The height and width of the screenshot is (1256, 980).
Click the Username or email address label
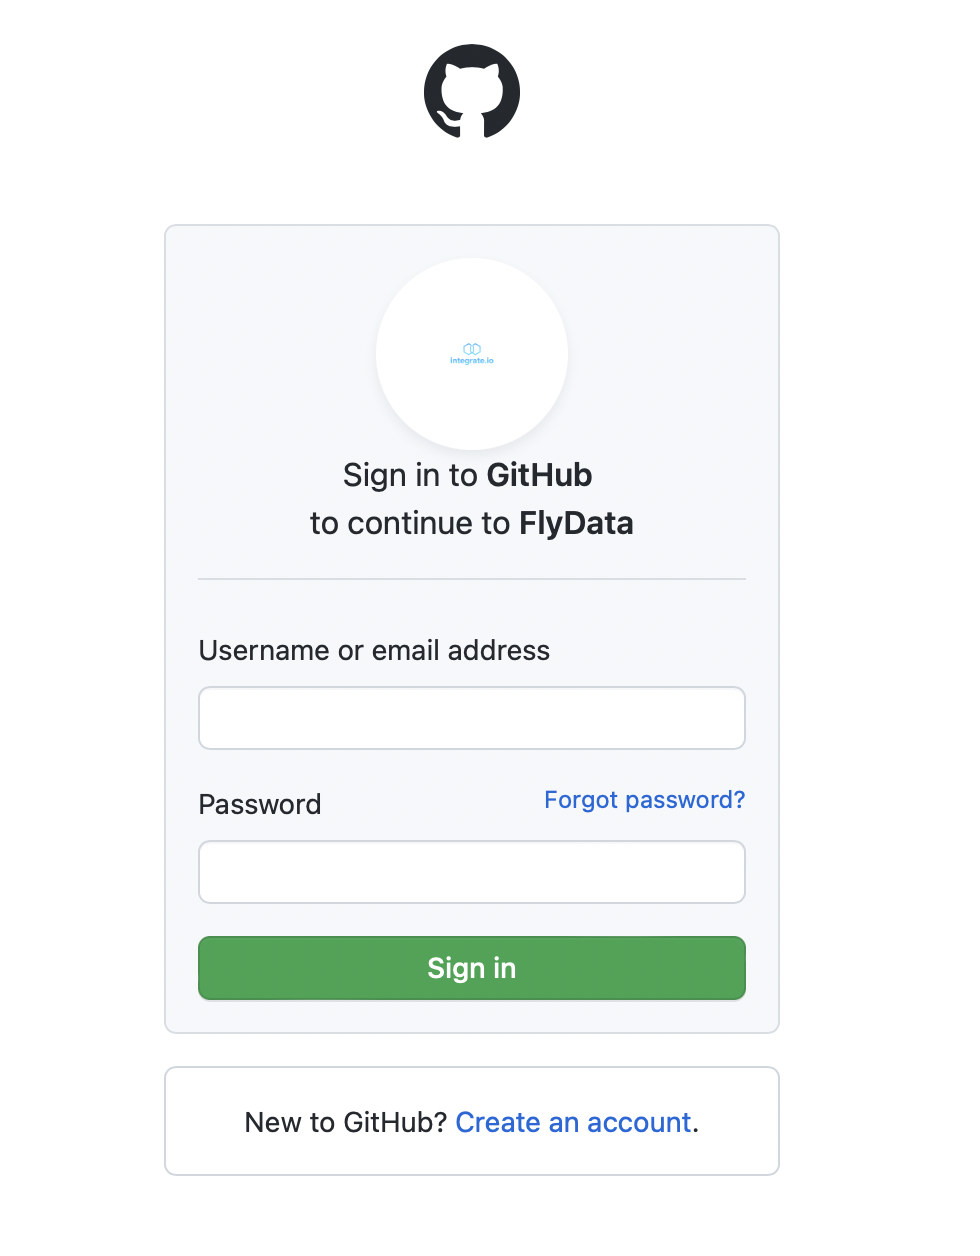[374, 651]
